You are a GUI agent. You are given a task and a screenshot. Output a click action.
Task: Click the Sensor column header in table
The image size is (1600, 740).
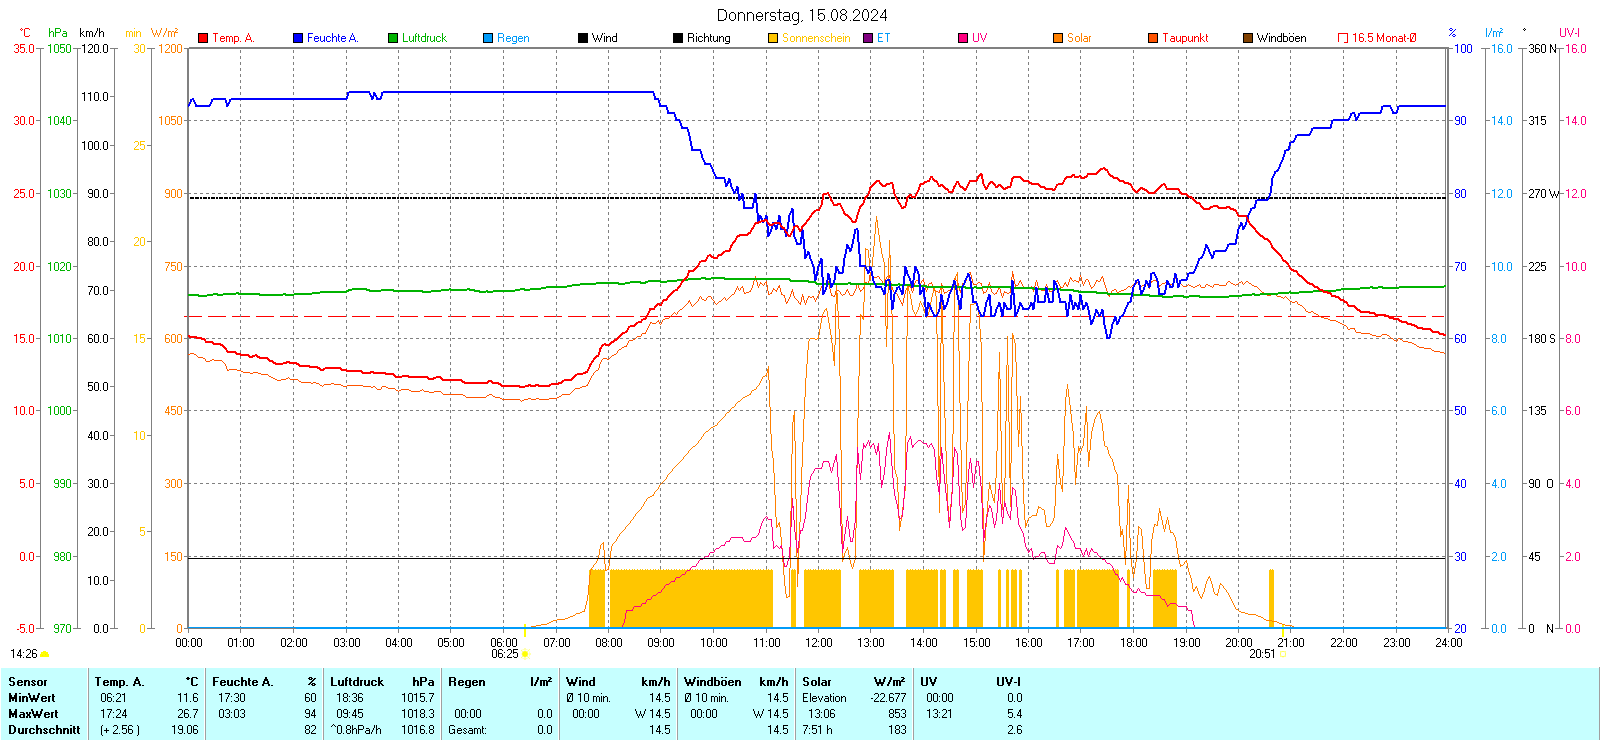point(28,682)
